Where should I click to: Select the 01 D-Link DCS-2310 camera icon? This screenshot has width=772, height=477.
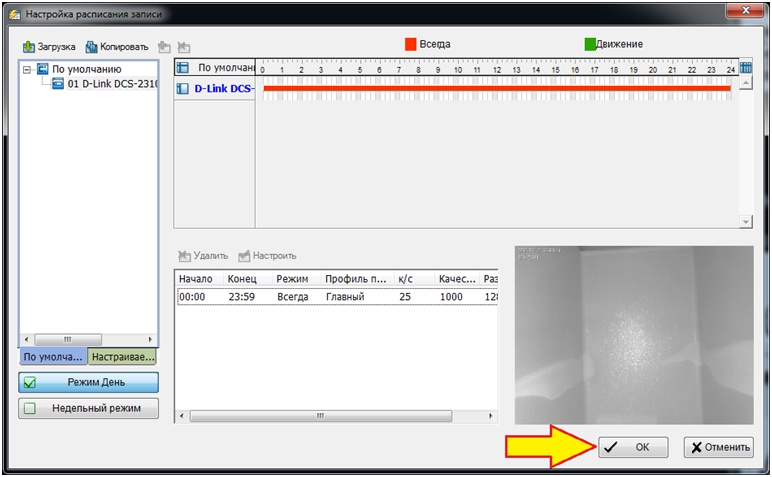[x=58, y=84]
